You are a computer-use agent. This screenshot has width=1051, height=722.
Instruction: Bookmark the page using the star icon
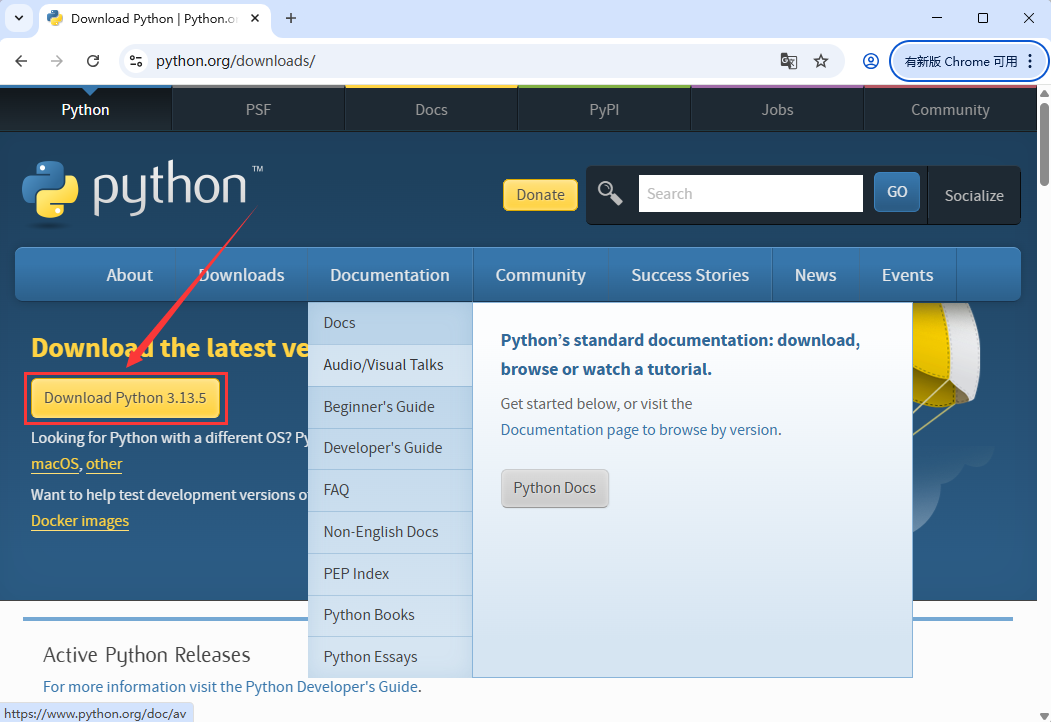[821, 61]
